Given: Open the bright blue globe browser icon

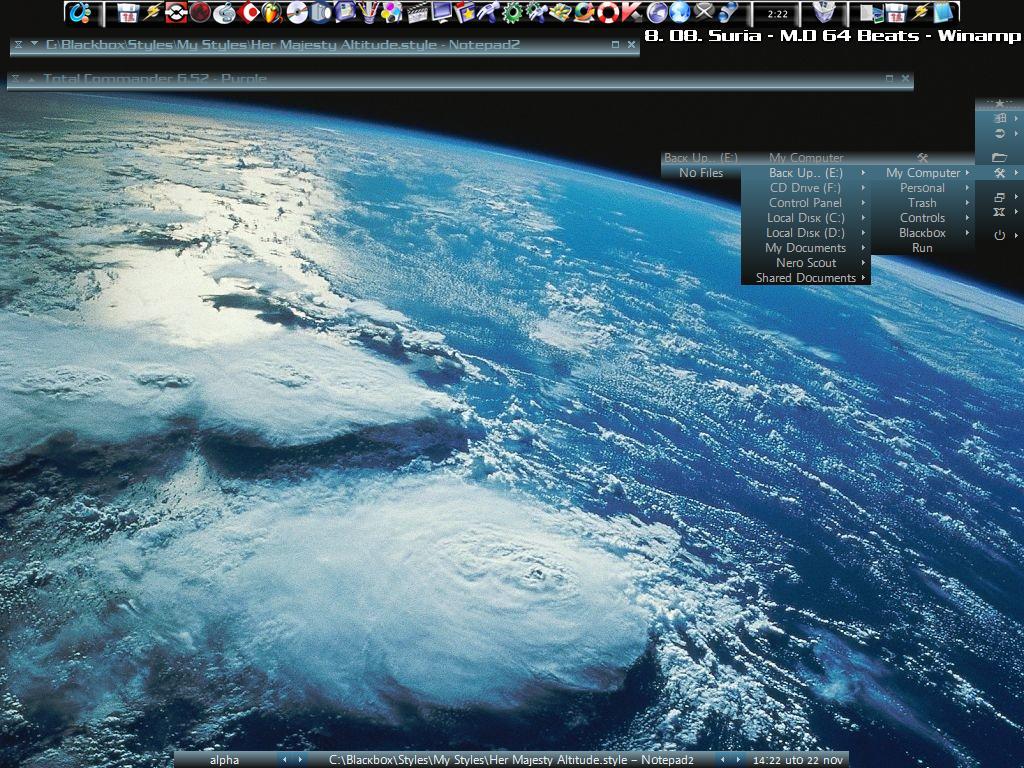Looking at the screenshot, I should pyautogui.click(x=679, y=12).
